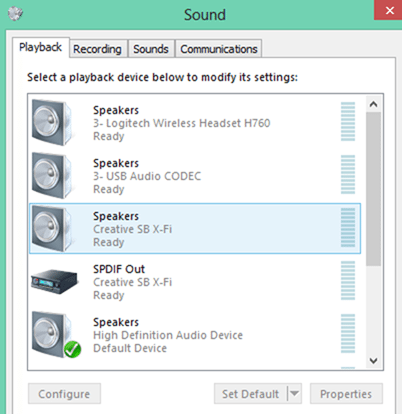The image size is (402, 414).
Task: Go to the Communications tab
Action: pos(219,49)
